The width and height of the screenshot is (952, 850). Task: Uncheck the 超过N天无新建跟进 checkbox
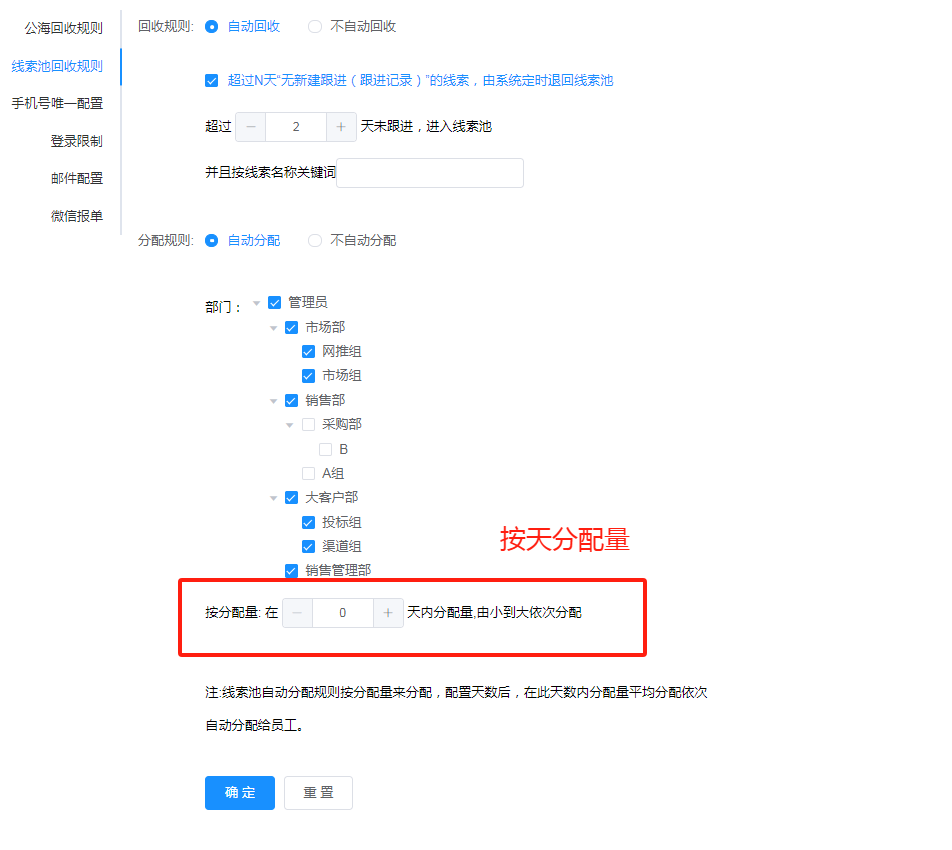(211, 81)
